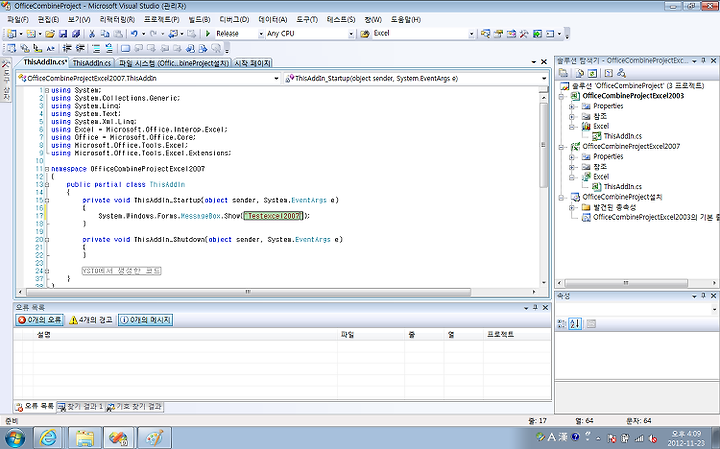Collapse the ThisAddIn_Shutdown method outlining
The height and width of the screenshot is (449, 720).
click(x=47, y=240)
